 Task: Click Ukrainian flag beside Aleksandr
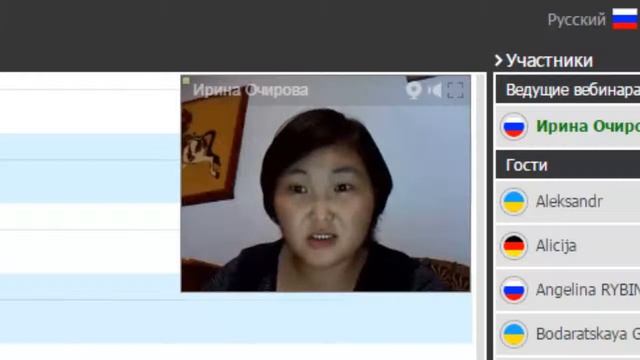pyautogui.click(x=513, y=202)
